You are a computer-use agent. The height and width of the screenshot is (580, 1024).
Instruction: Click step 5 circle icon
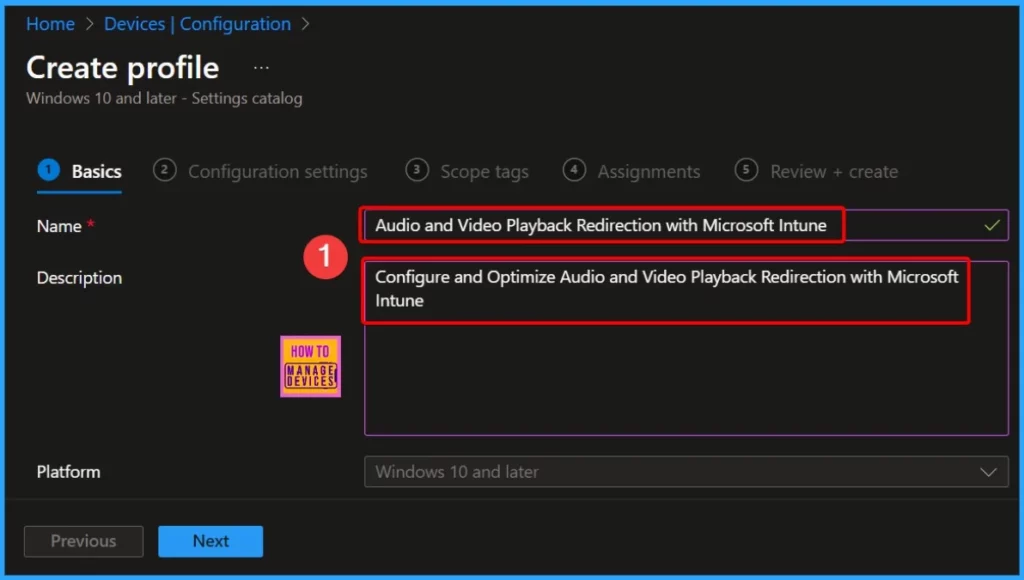(x=746, y=170)
